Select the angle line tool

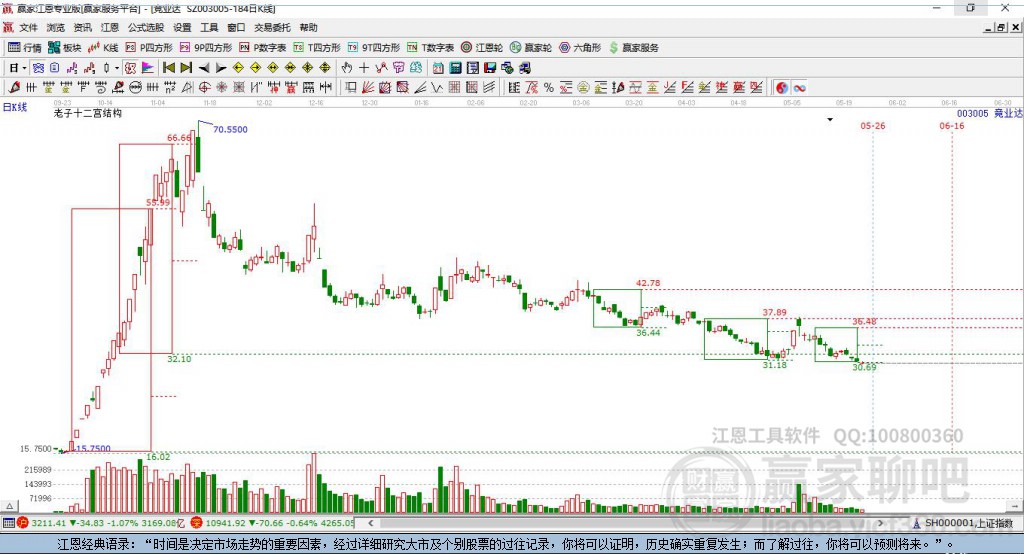pyautogui.click(x=420, y=88)
